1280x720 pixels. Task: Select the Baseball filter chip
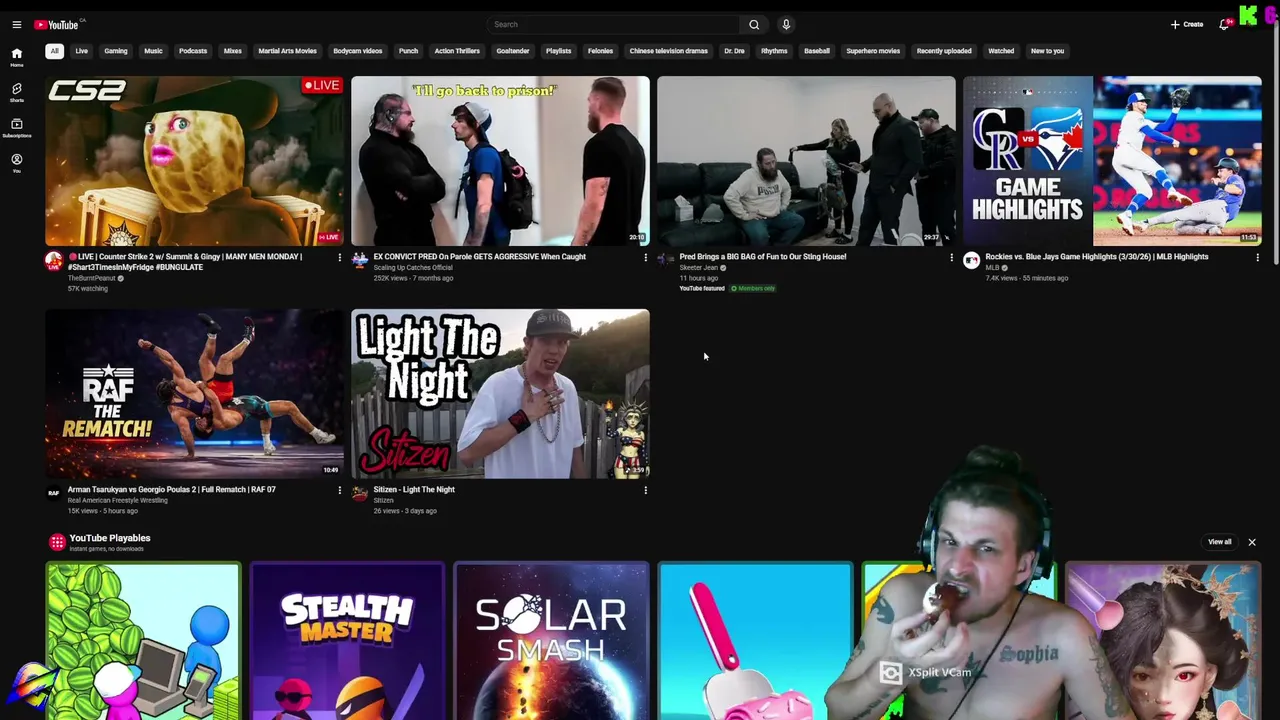817,51
